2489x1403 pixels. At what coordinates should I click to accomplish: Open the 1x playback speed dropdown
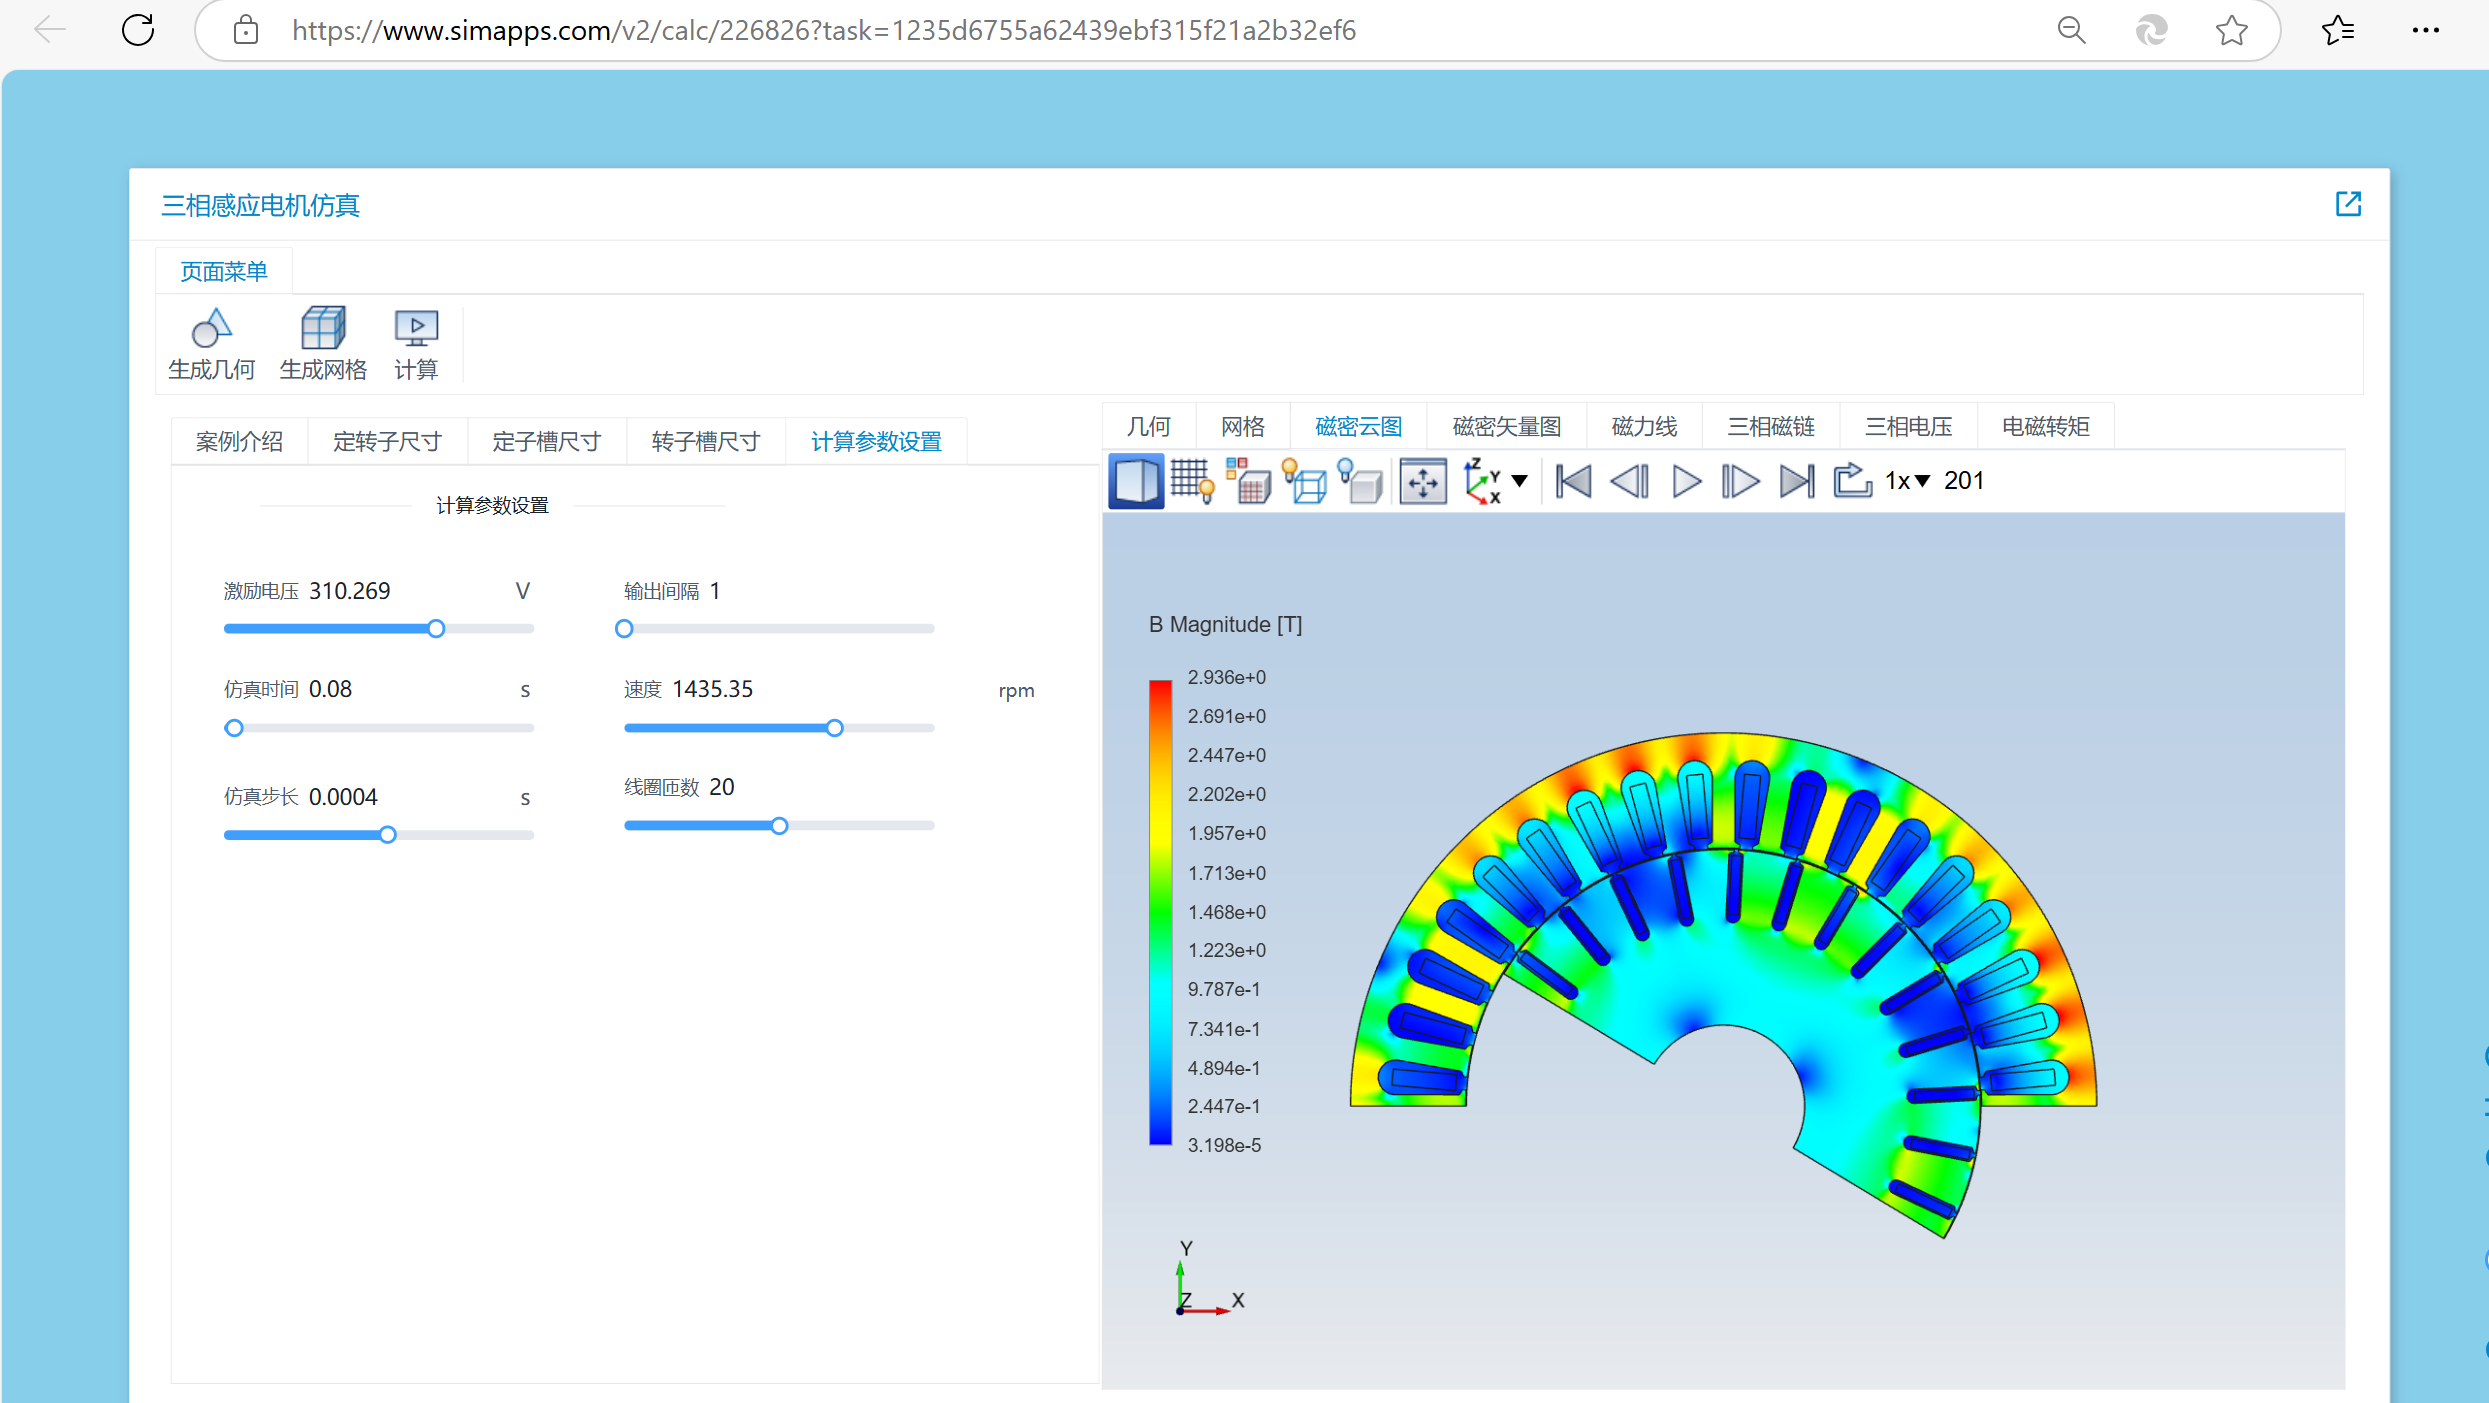(x=1908, y=481)
